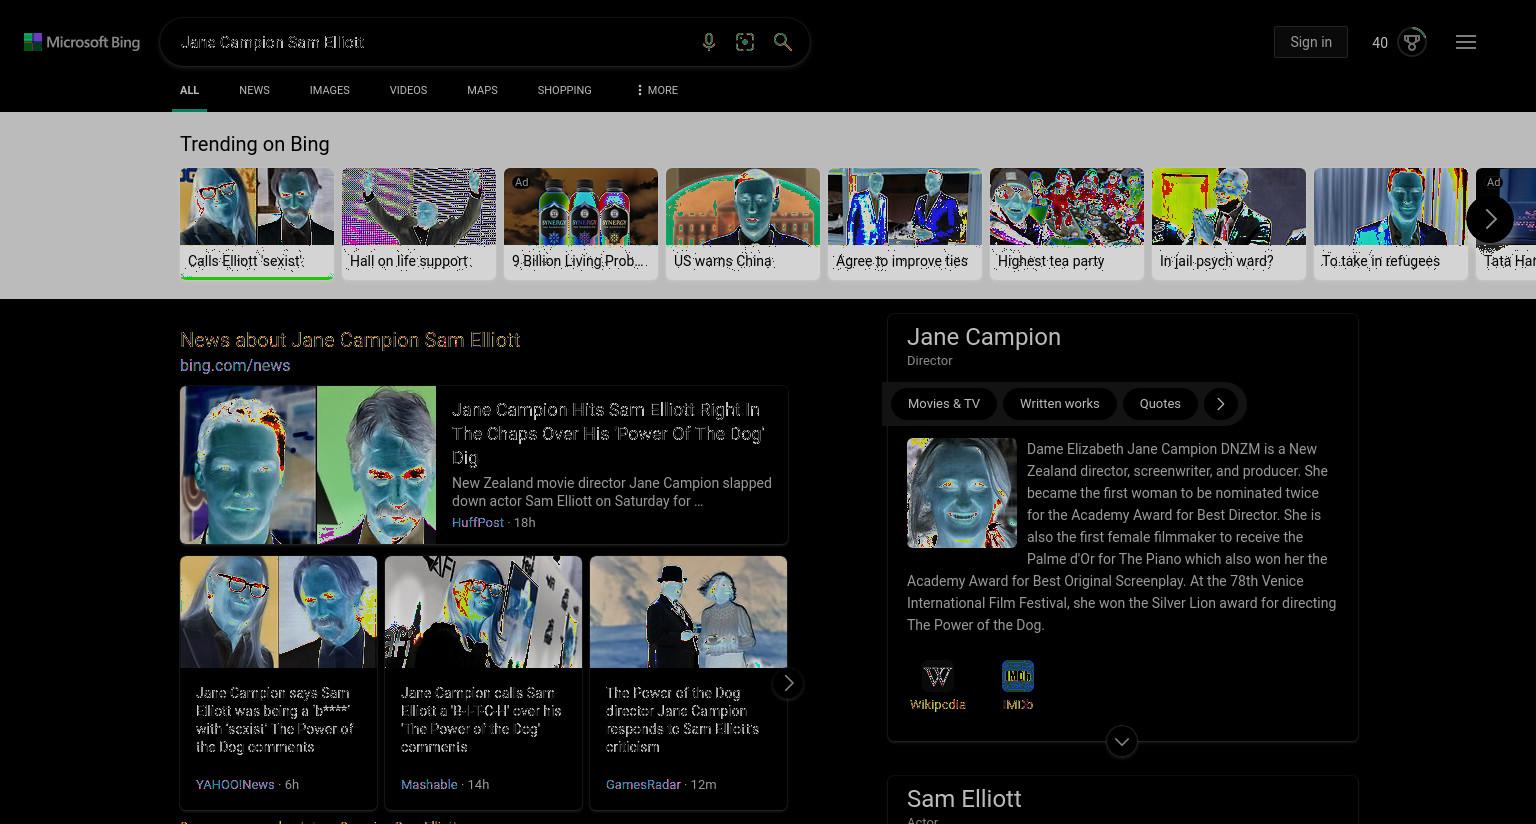Select Written works chip
The height and width of the screenshot is (824, 1536).
click(x=1059, y=404)
